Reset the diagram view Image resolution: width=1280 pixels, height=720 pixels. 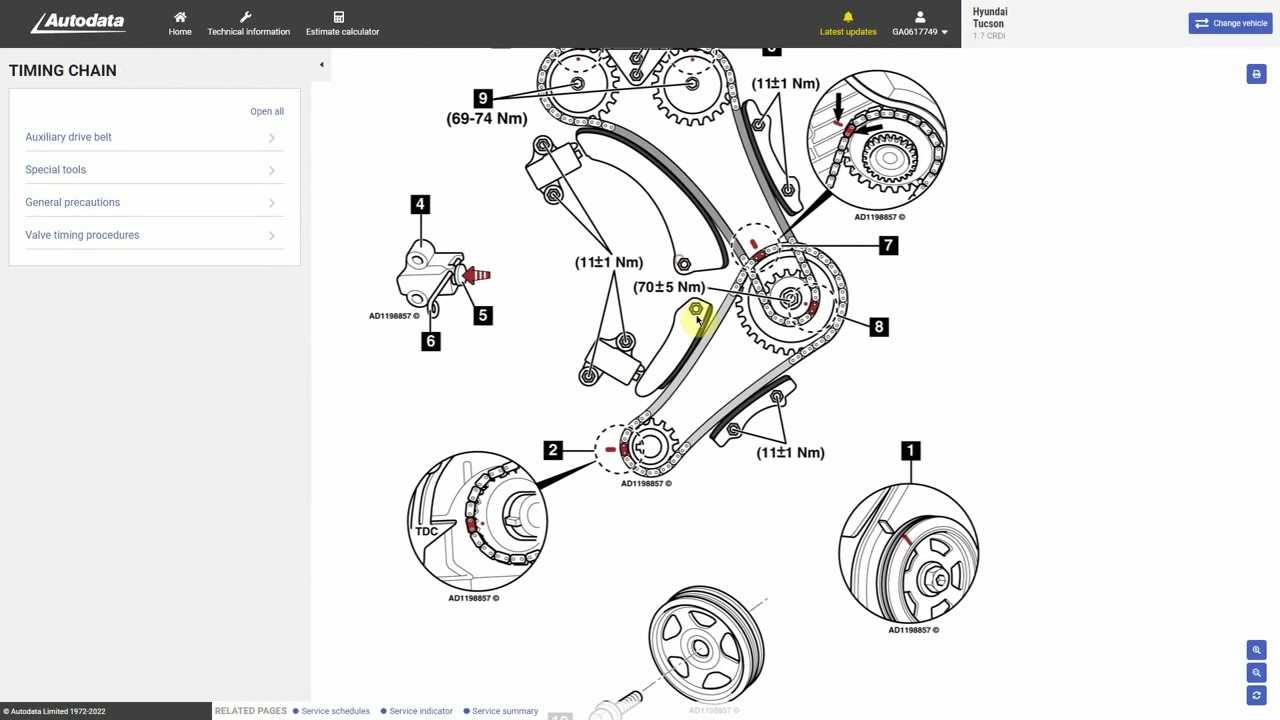pyautogui.click(x=1256, y=696)
